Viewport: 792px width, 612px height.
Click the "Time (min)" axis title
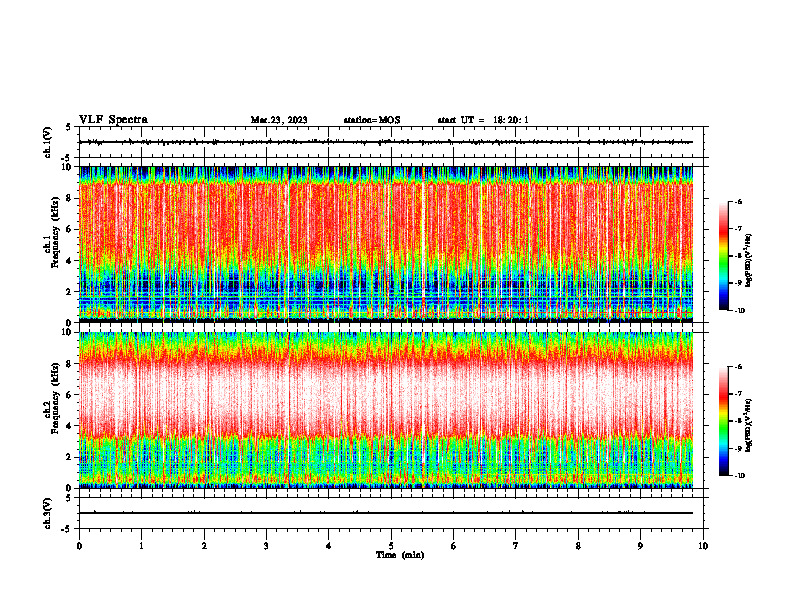pyautogui.click(x=400, y=555)
